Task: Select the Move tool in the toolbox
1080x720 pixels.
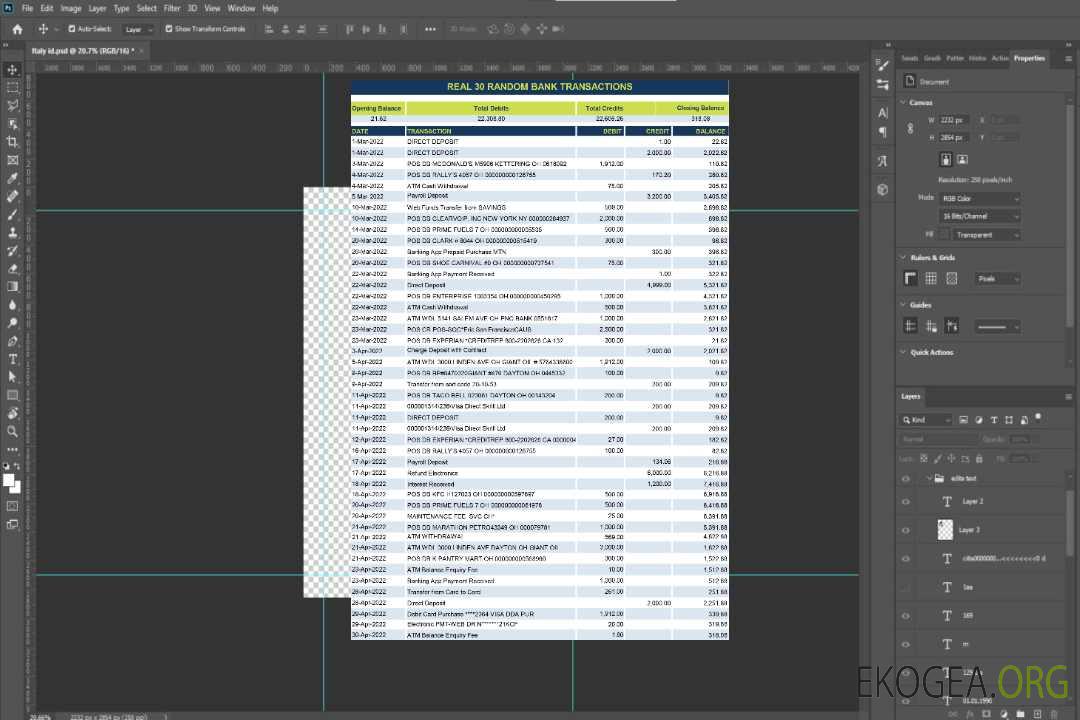Action: (12, 70)
